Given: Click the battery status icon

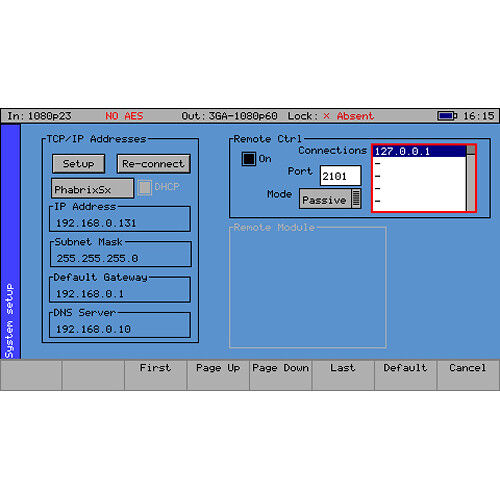Looking at the screenshot, I should coord(447,116).
